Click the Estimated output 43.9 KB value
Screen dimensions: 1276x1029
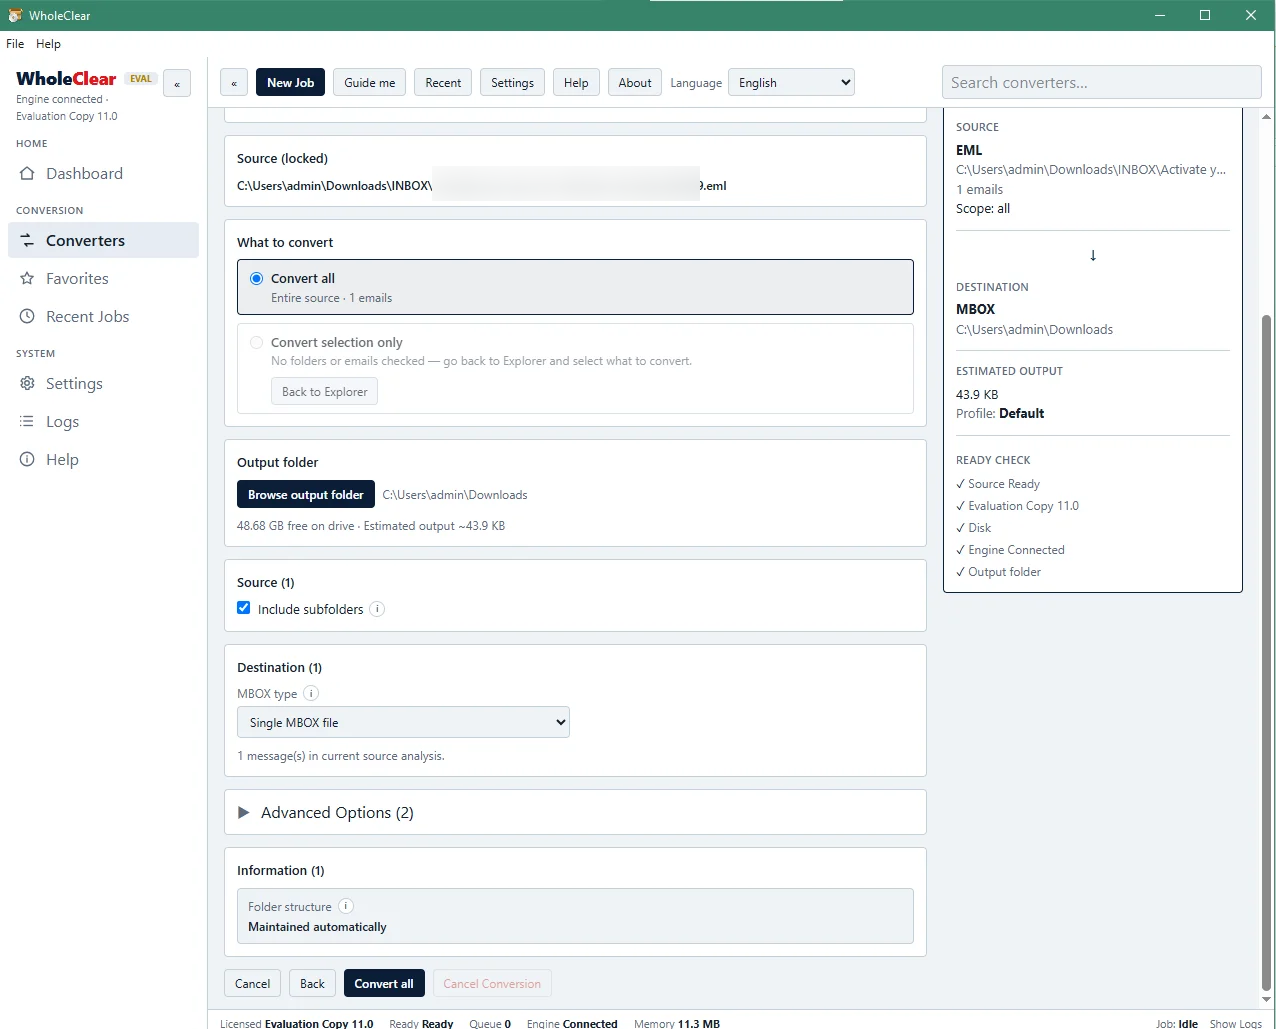pyautogui.click(x=977, y=395)
